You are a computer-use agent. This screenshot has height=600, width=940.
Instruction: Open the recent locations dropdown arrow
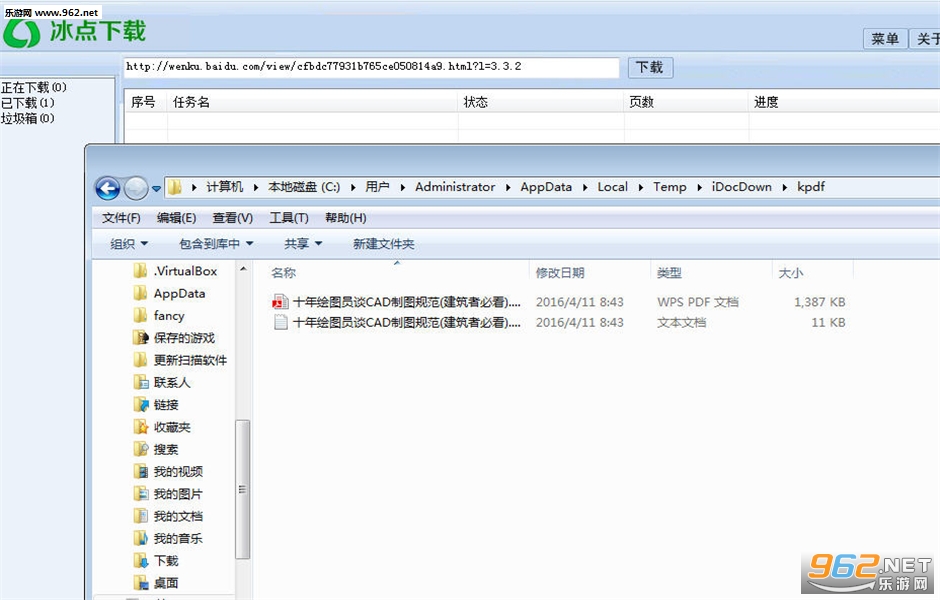pyautogui.click(x=156, y=189)
